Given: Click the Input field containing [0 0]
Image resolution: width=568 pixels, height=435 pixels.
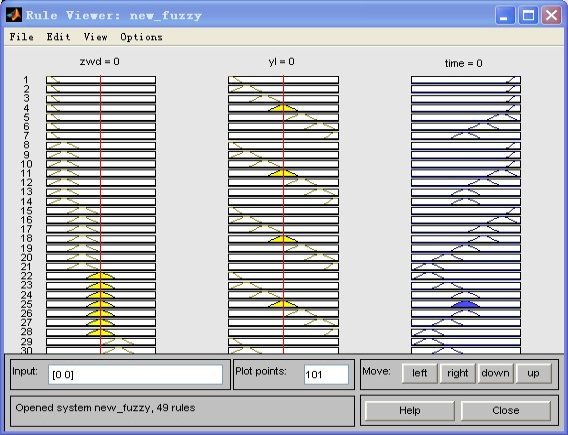Looking at the screenshot, I should tap(135, 375).
